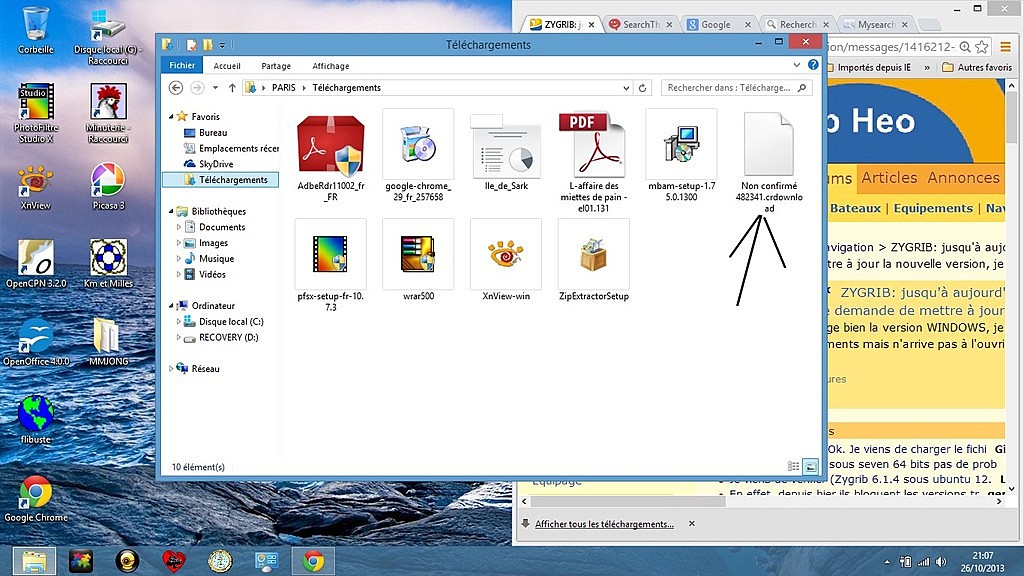The width and height of the screenshot is (1024, 576).
Task: Refresh the Téléchargements folder view
Action: 643,88
